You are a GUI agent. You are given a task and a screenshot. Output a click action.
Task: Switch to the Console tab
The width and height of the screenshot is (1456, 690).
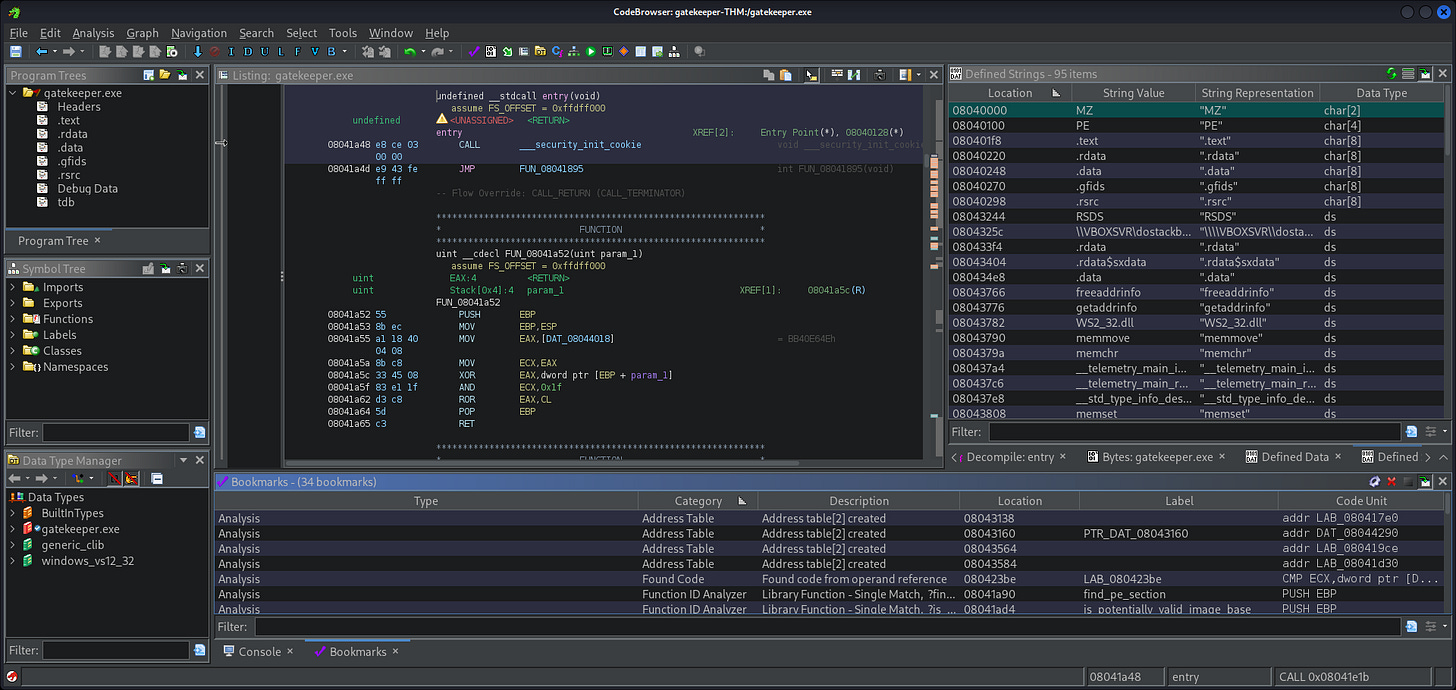click(x=259, y=651)
